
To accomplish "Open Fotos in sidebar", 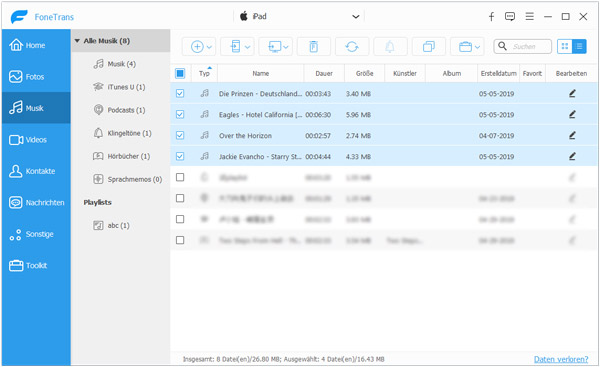I will click(36, 77).
